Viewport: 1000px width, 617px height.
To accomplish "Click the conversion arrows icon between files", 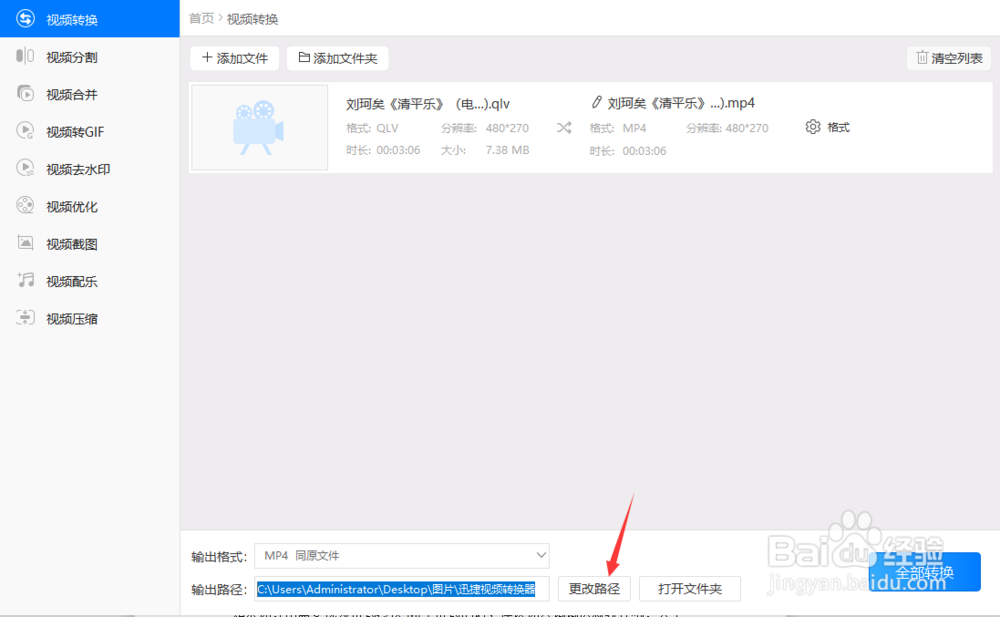I will click(x=563, y=127).
